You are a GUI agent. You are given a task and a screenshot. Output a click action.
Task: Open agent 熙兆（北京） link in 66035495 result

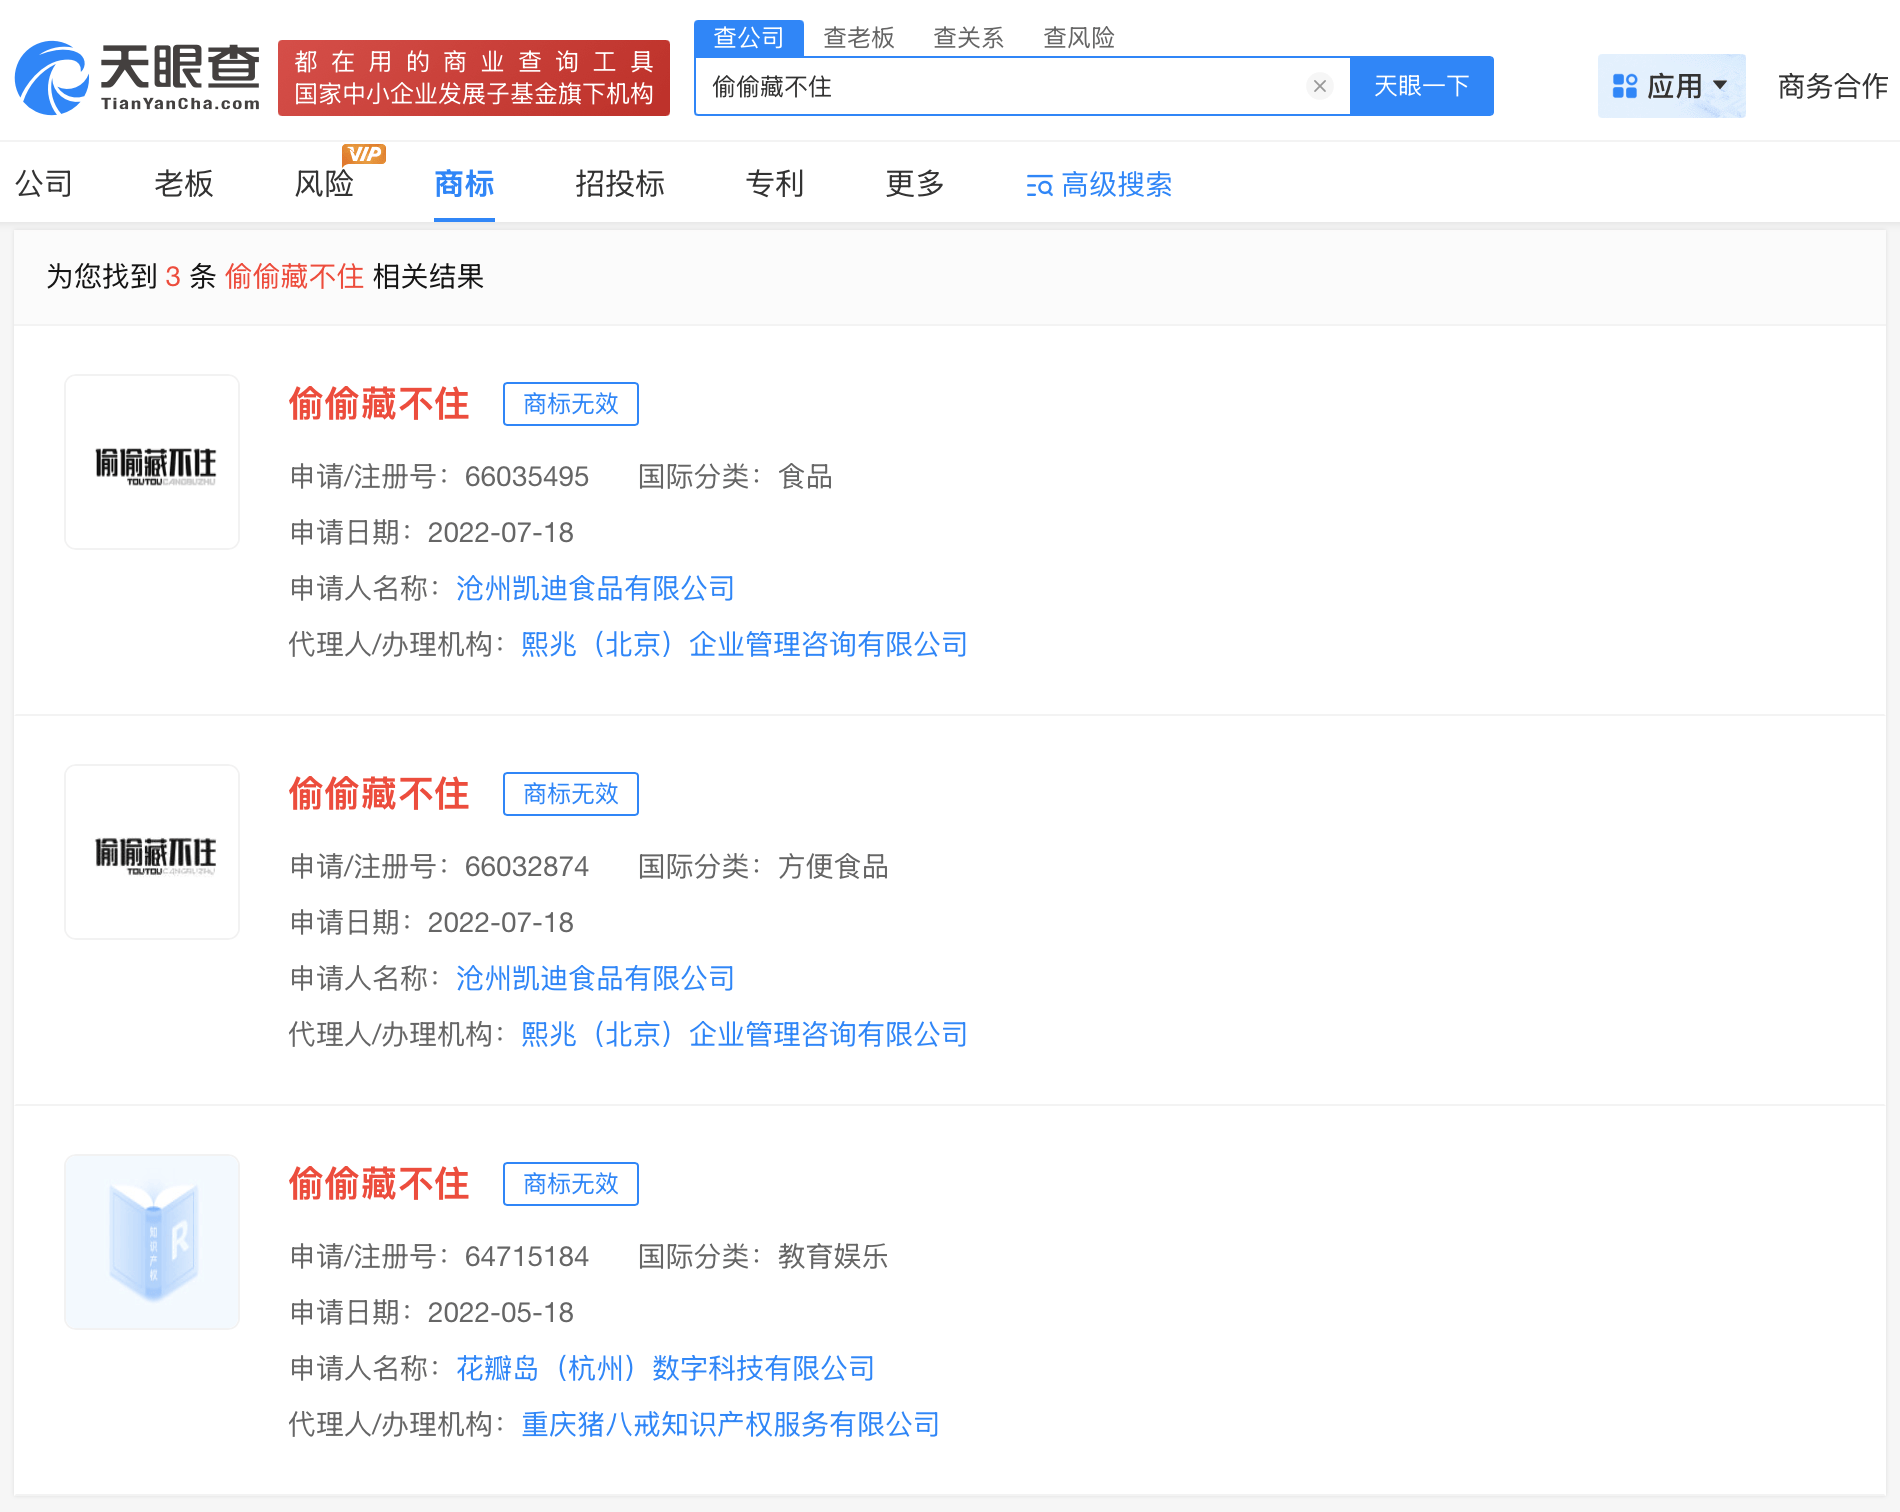point(745,644)
